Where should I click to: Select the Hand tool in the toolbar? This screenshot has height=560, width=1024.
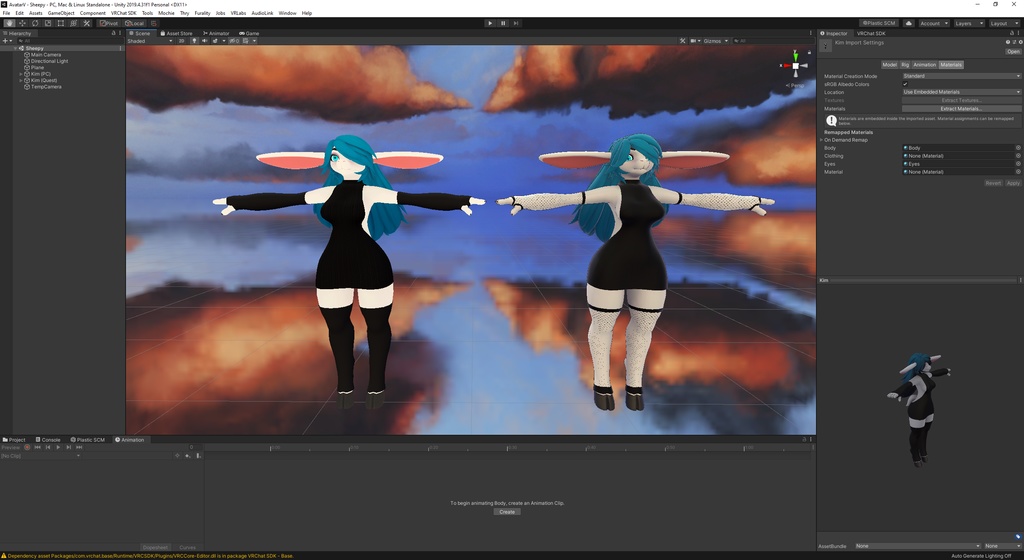point(9,23)
